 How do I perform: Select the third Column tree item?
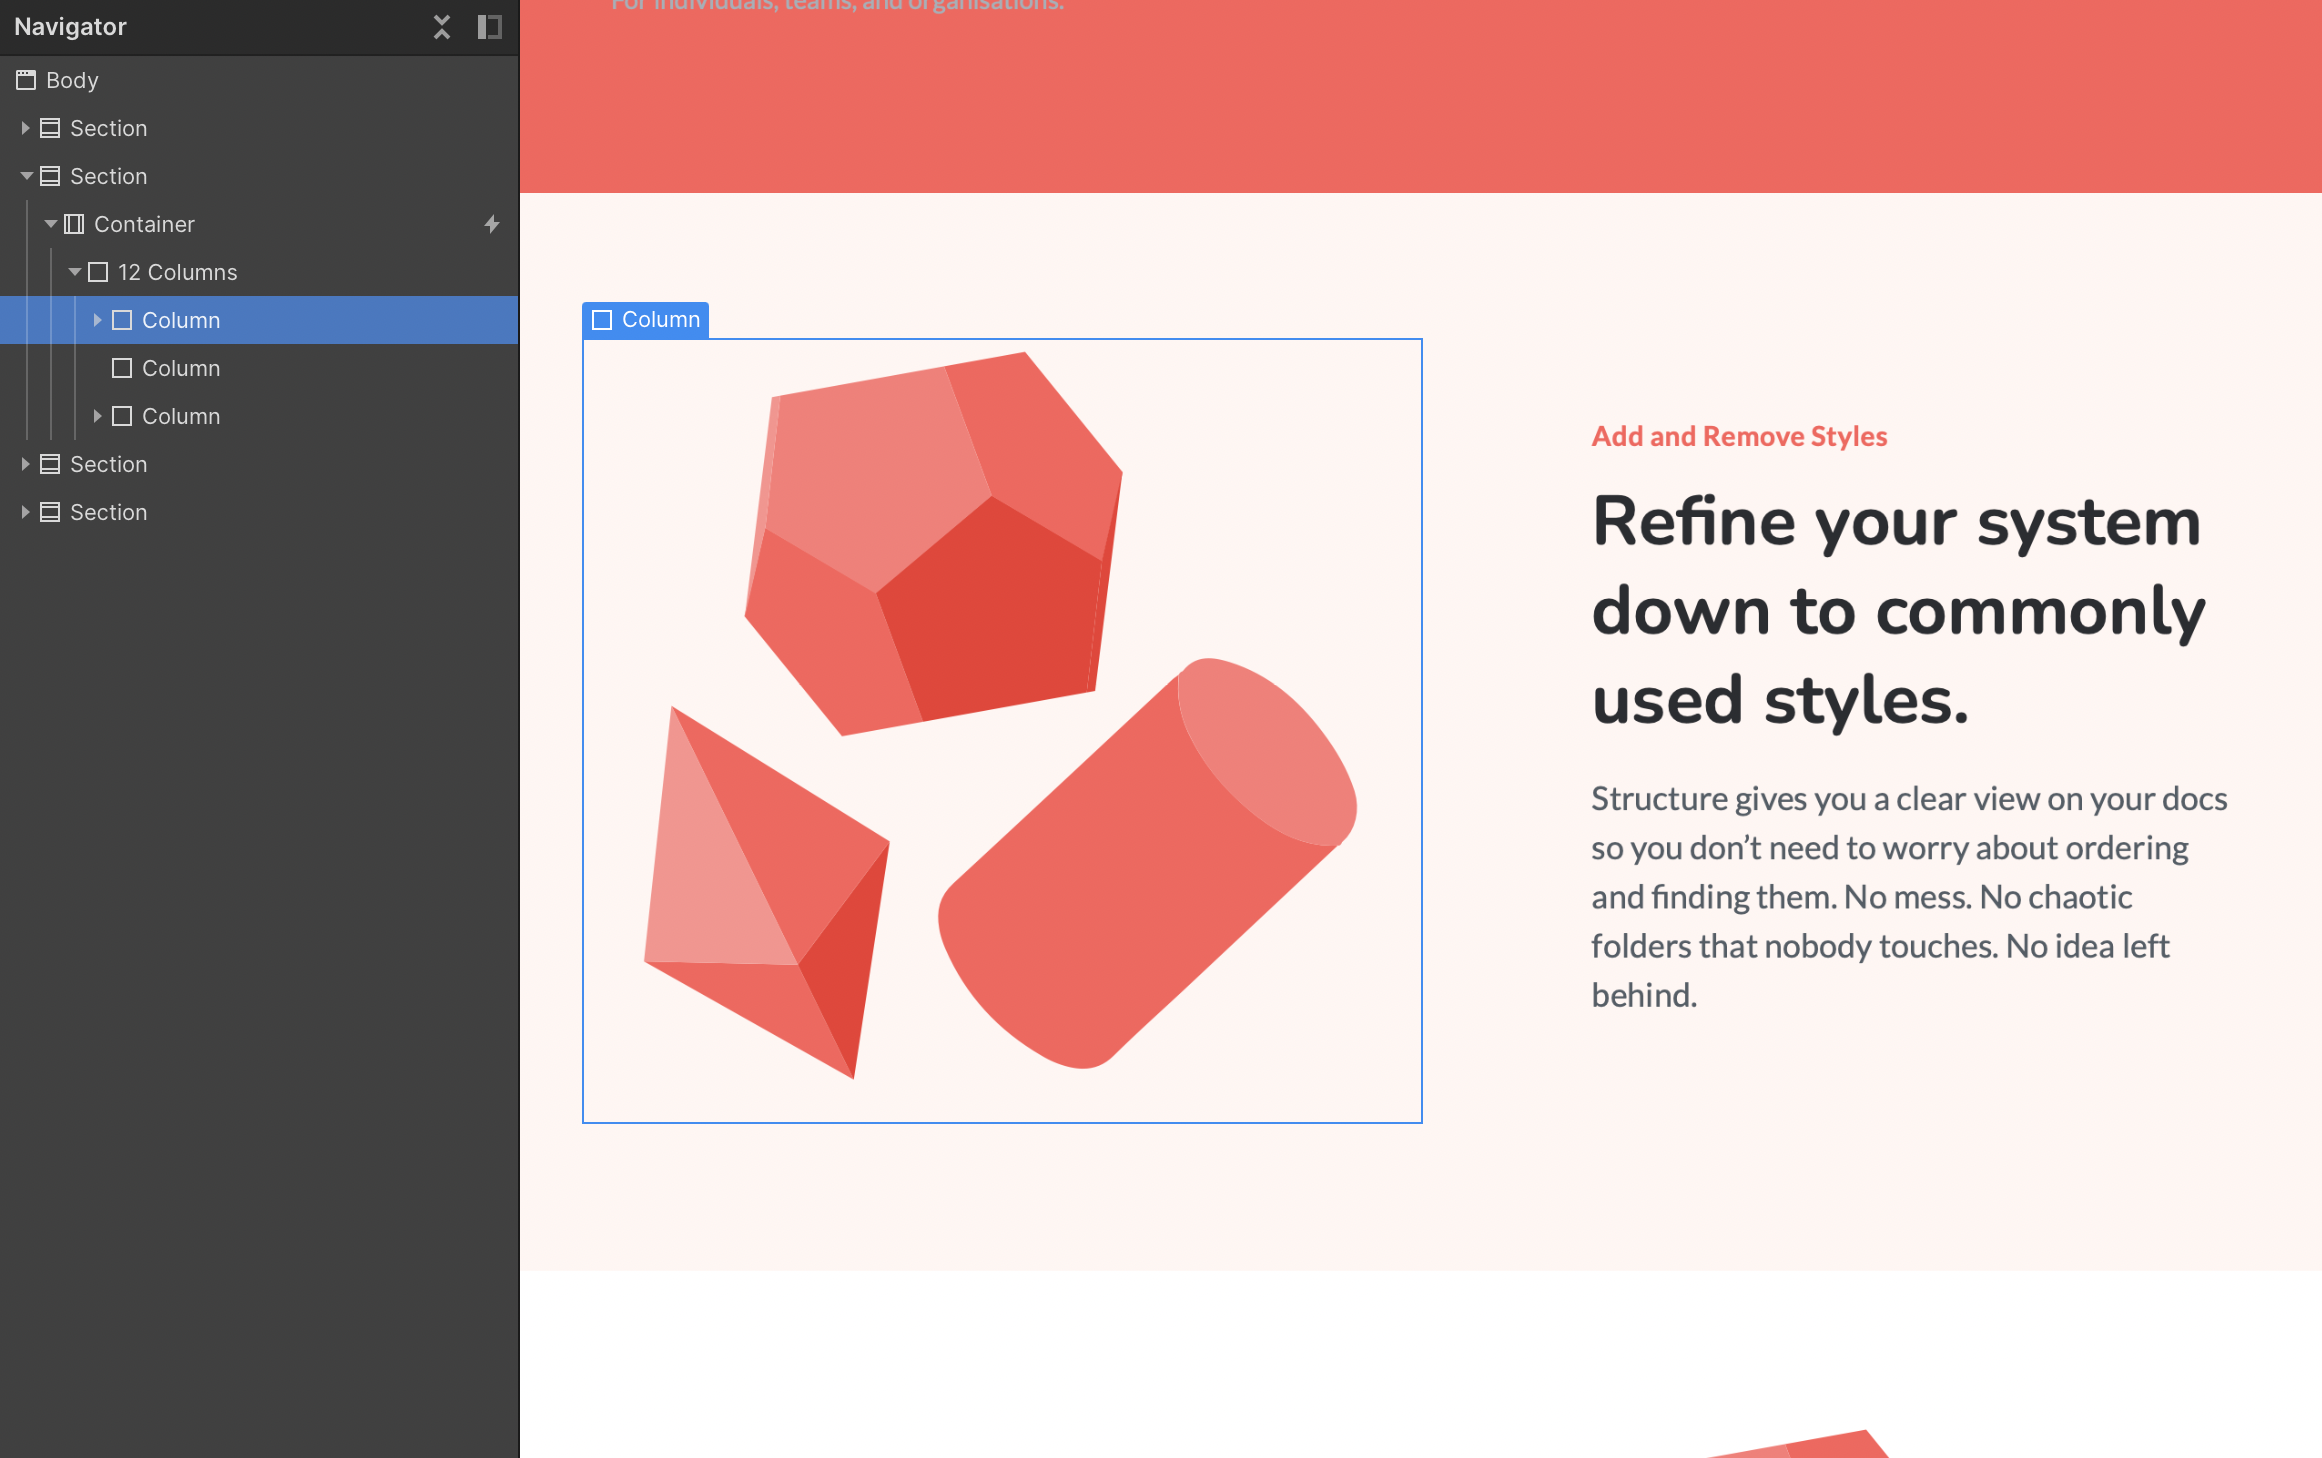pos(181,416)
